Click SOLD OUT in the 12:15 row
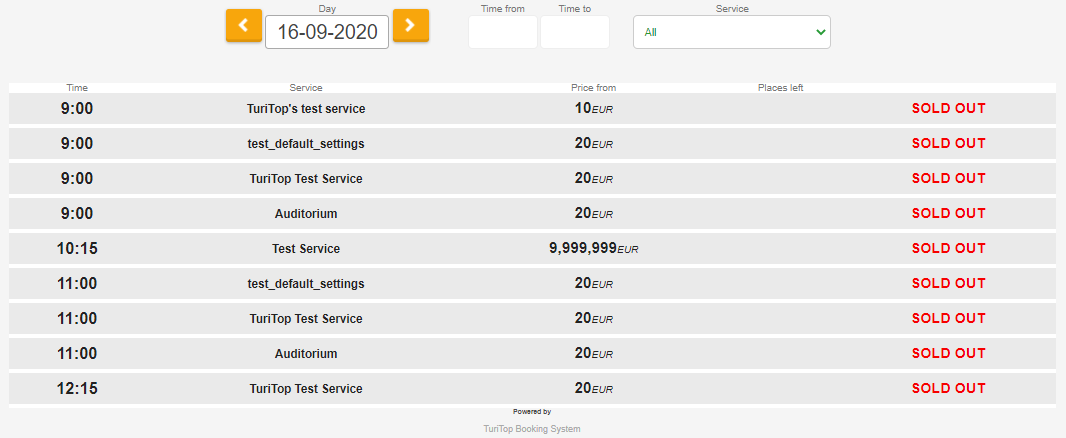 tap(948, 389)
